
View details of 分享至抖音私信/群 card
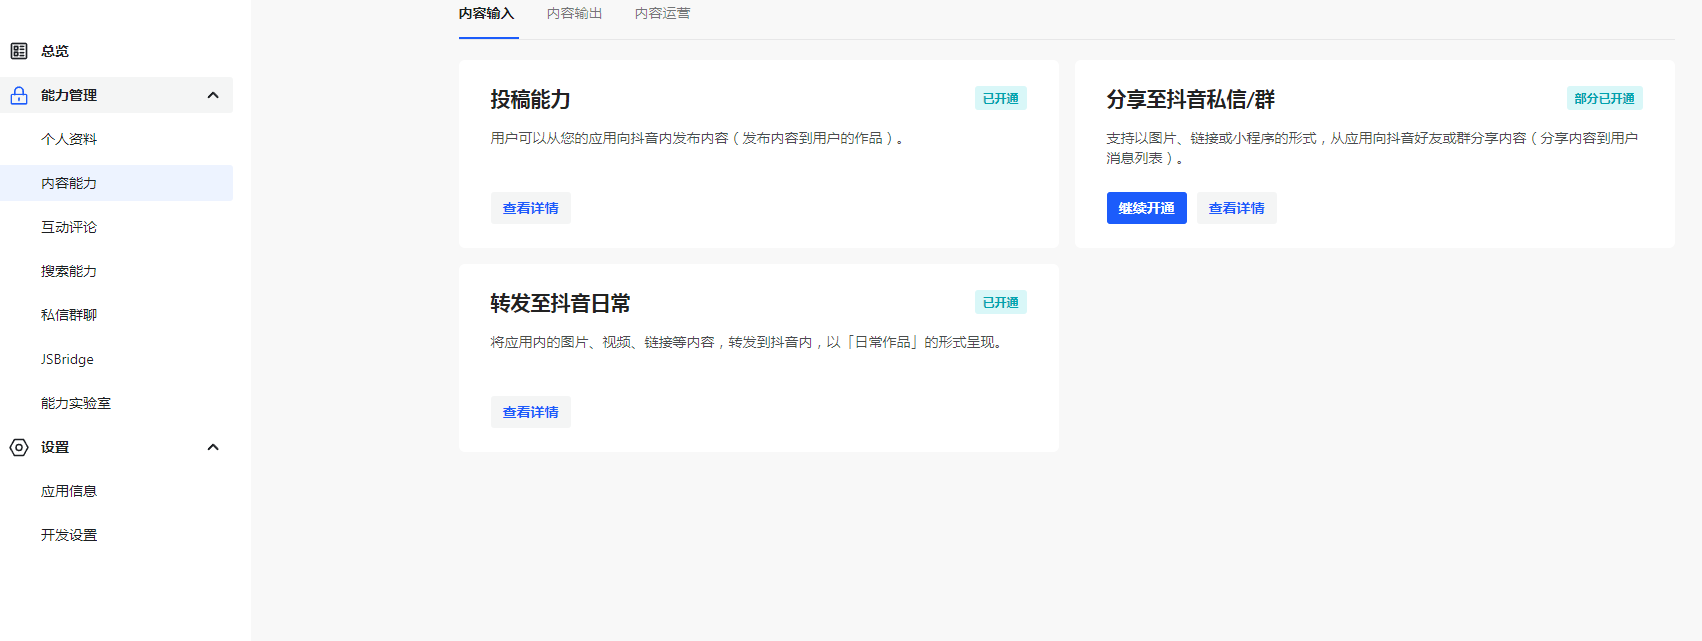point(1237,208)
